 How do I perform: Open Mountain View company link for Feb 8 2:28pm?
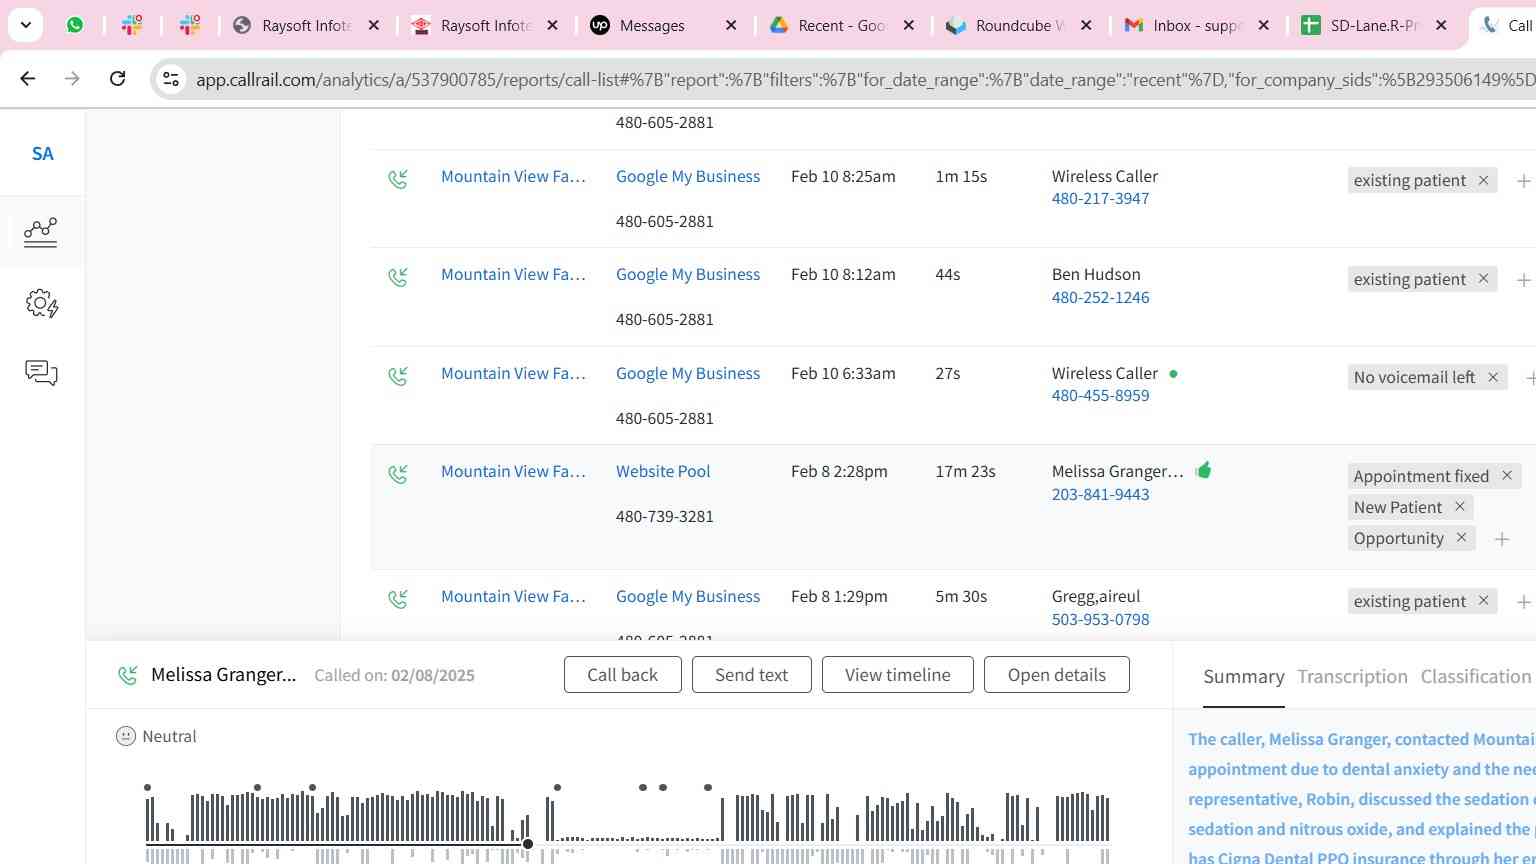click(x=513, y=471)
